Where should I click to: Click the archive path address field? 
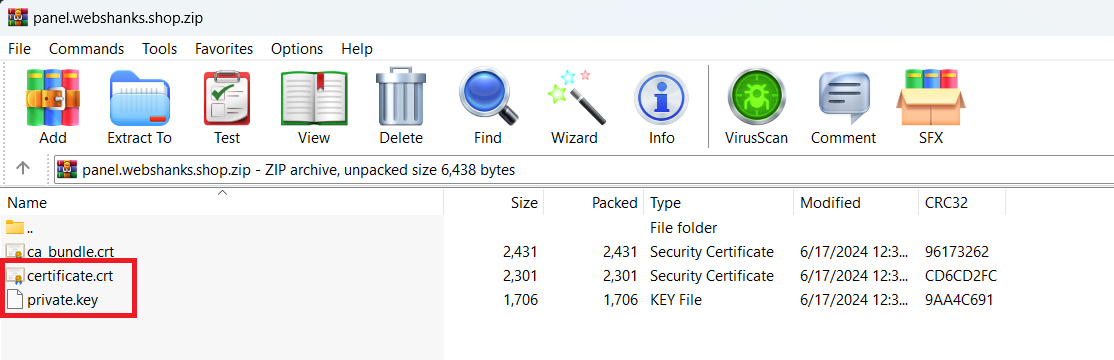[x=583, y=170]
